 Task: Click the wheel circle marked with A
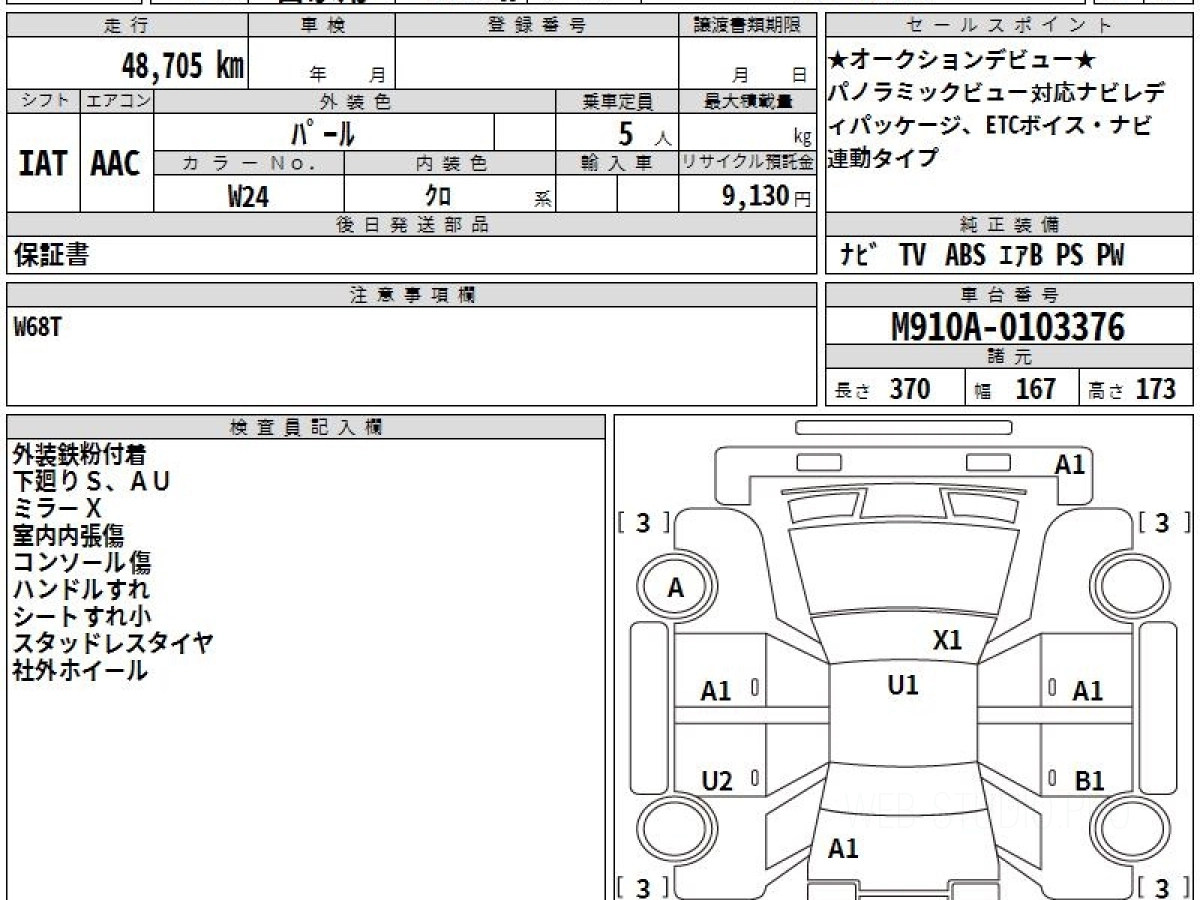point(676,589)
